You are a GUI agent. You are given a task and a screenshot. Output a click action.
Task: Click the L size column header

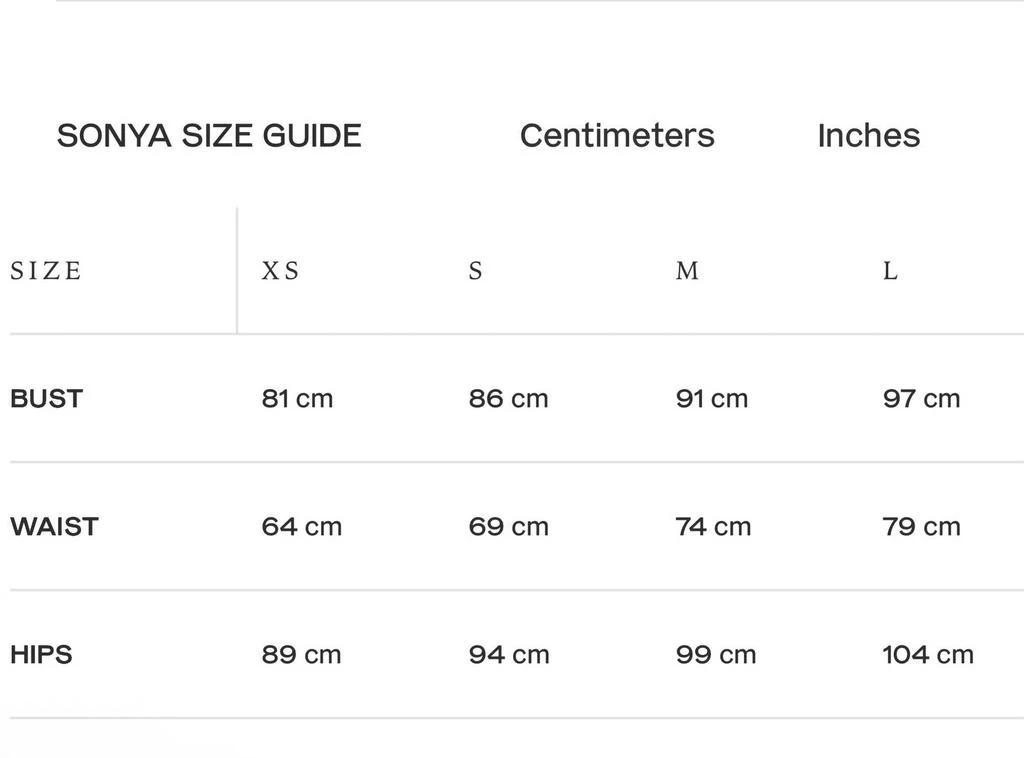click(x=890, y=271)
